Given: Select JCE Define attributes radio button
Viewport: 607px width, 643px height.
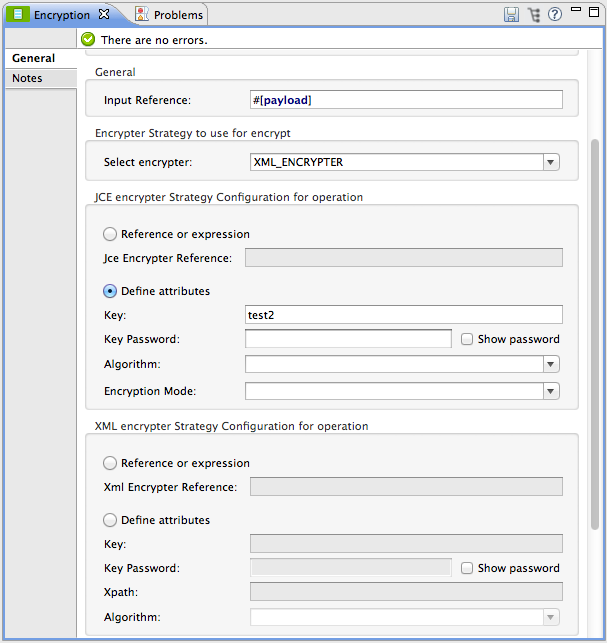Looking at the screenshot, I should pyautogui.click(x=110, y=291).
